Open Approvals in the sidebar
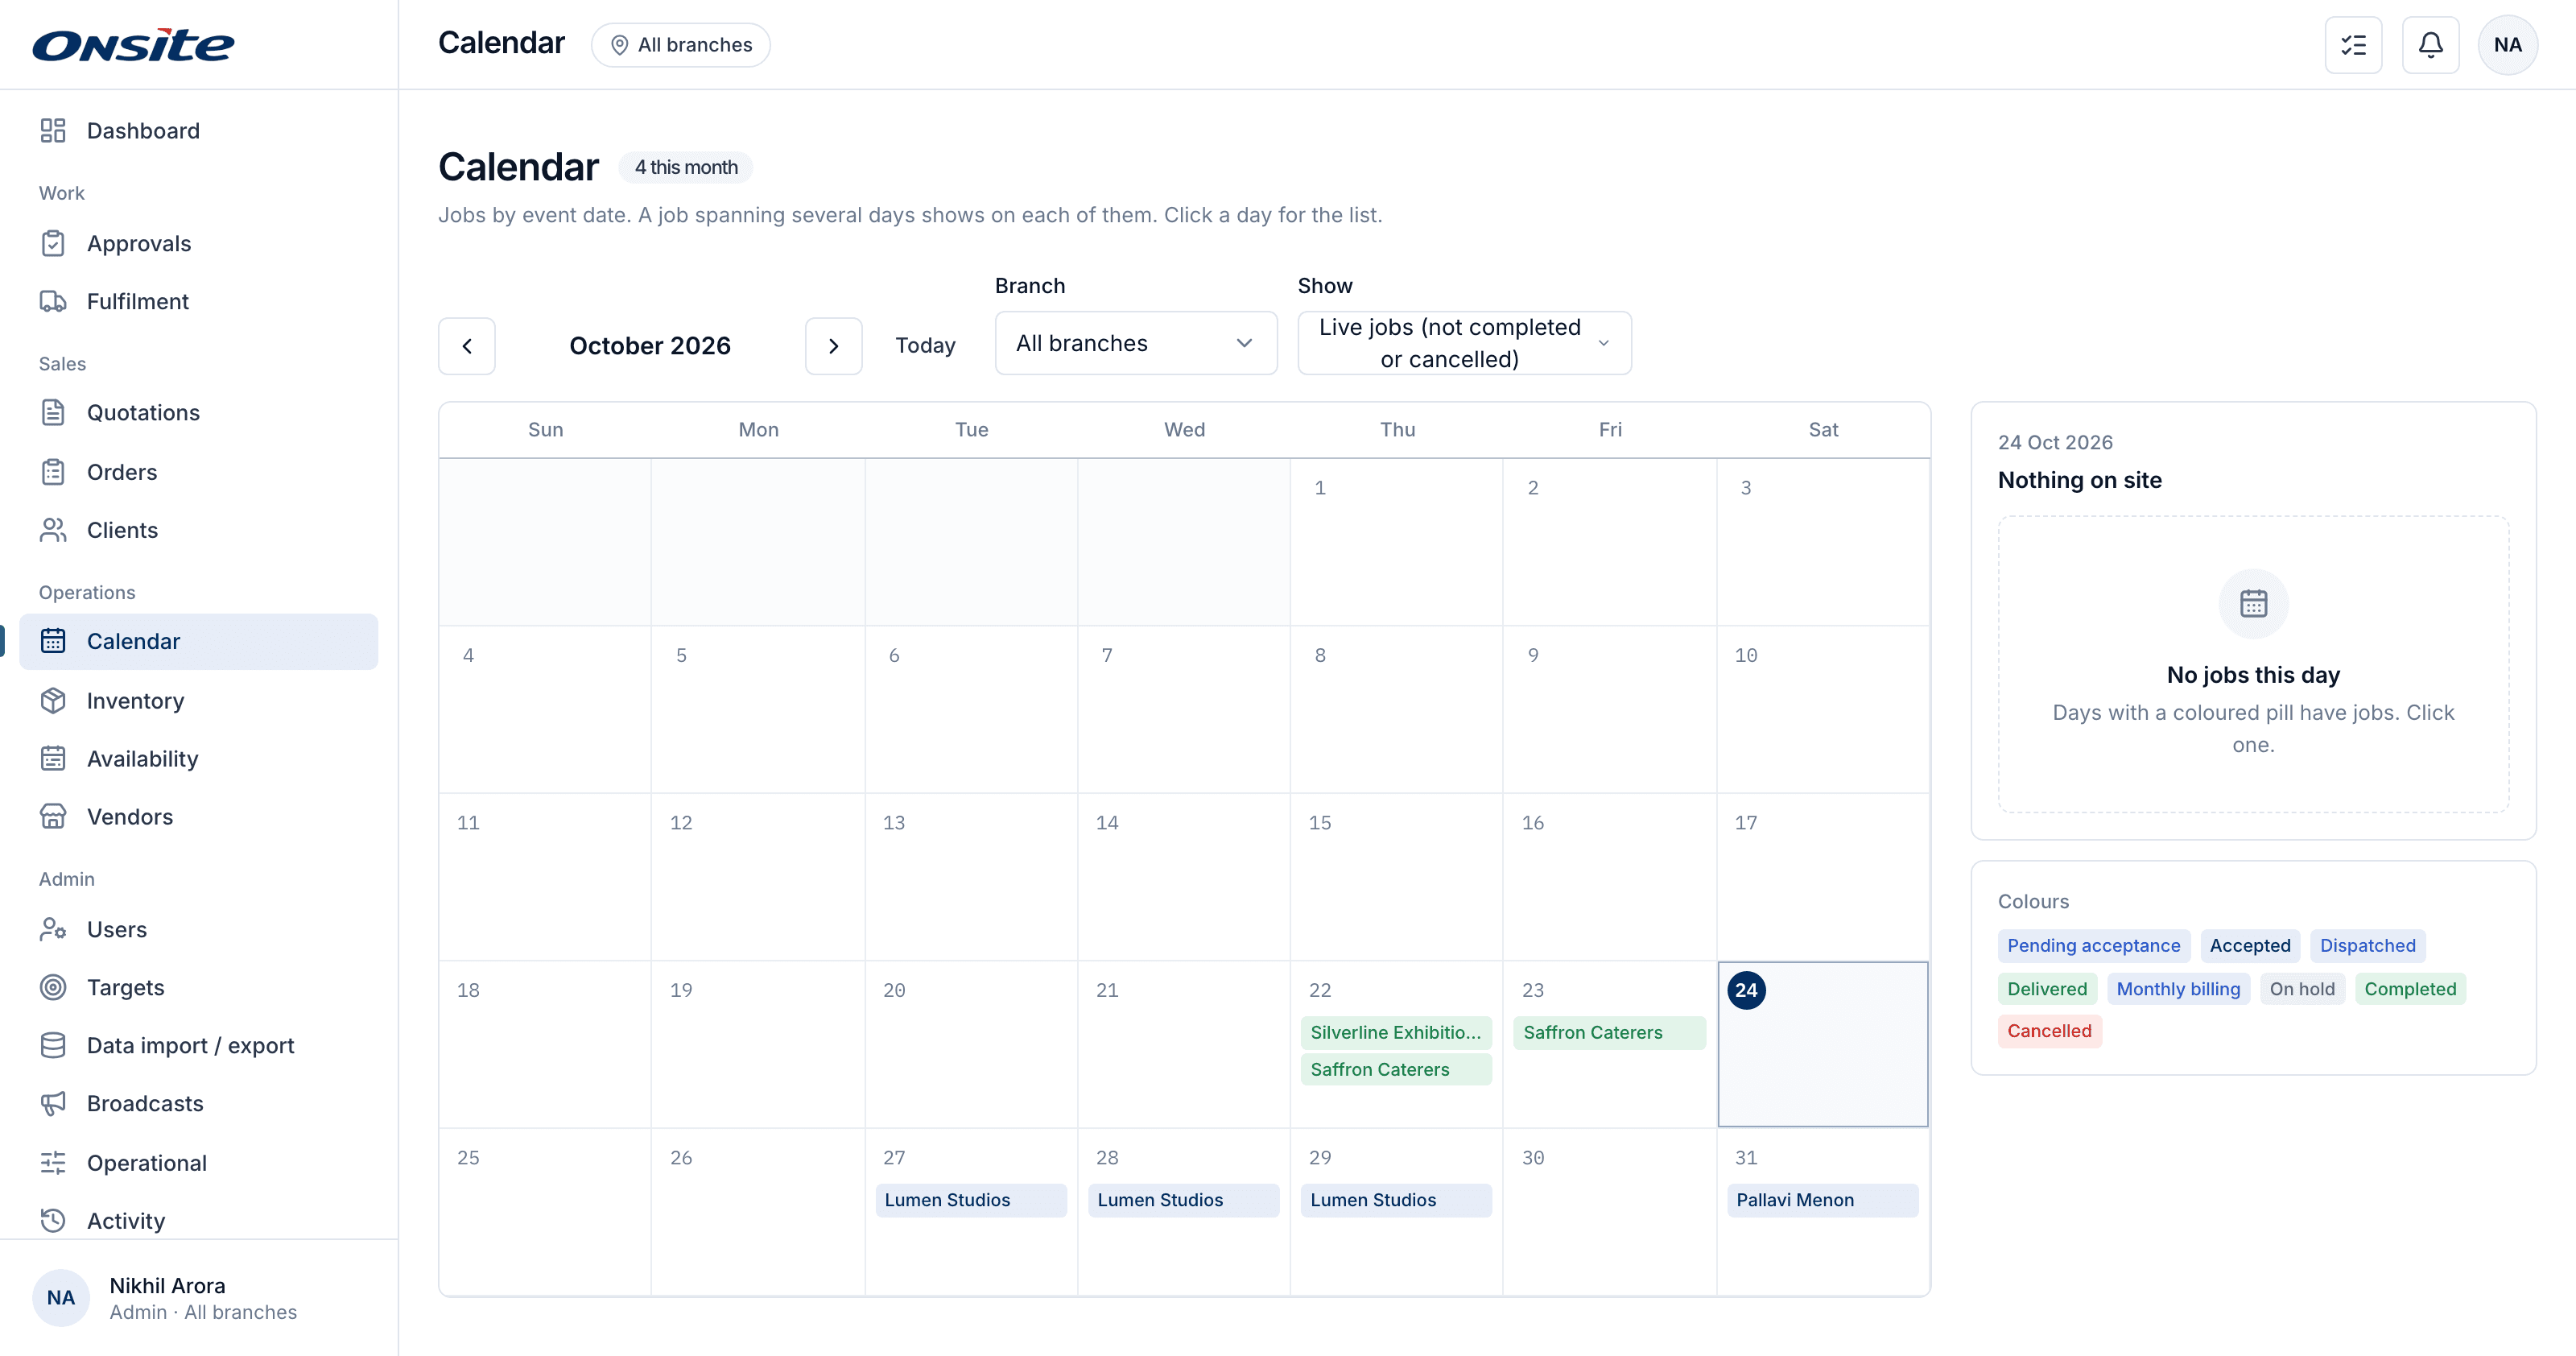 point(198,243)
